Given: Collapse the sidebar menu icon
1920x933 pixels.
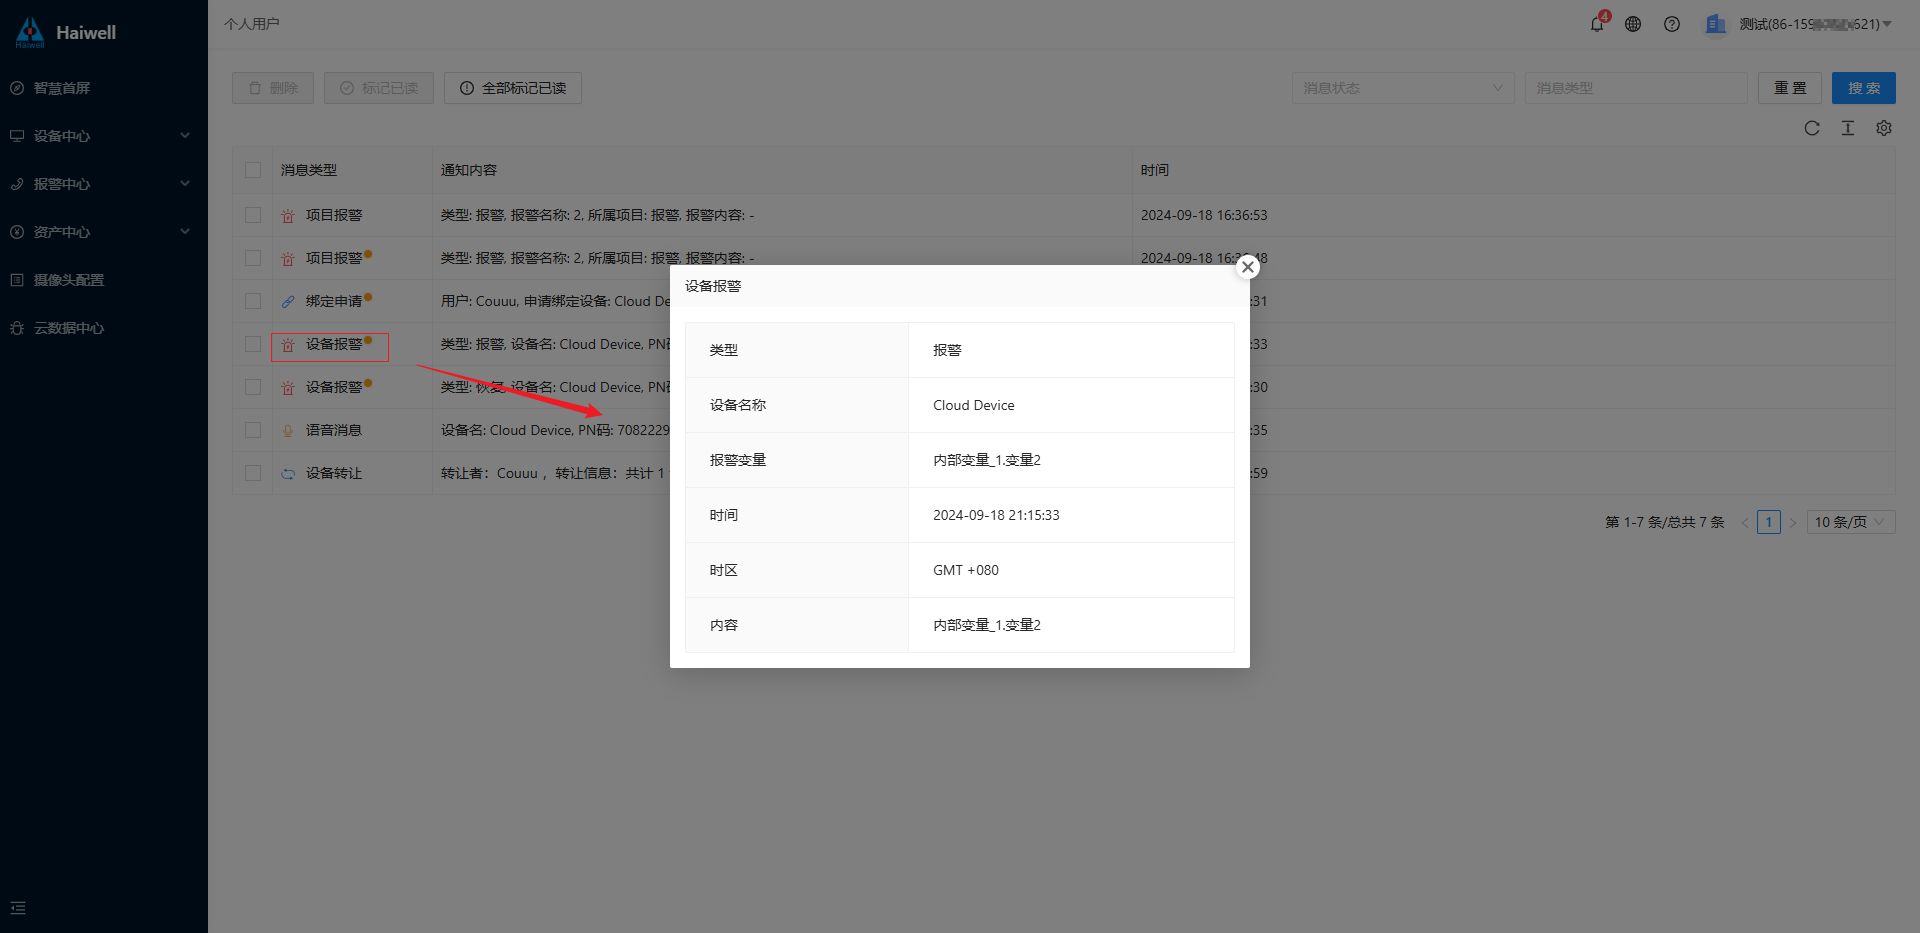Looking at the screenshot, I should tap(18, 908).
